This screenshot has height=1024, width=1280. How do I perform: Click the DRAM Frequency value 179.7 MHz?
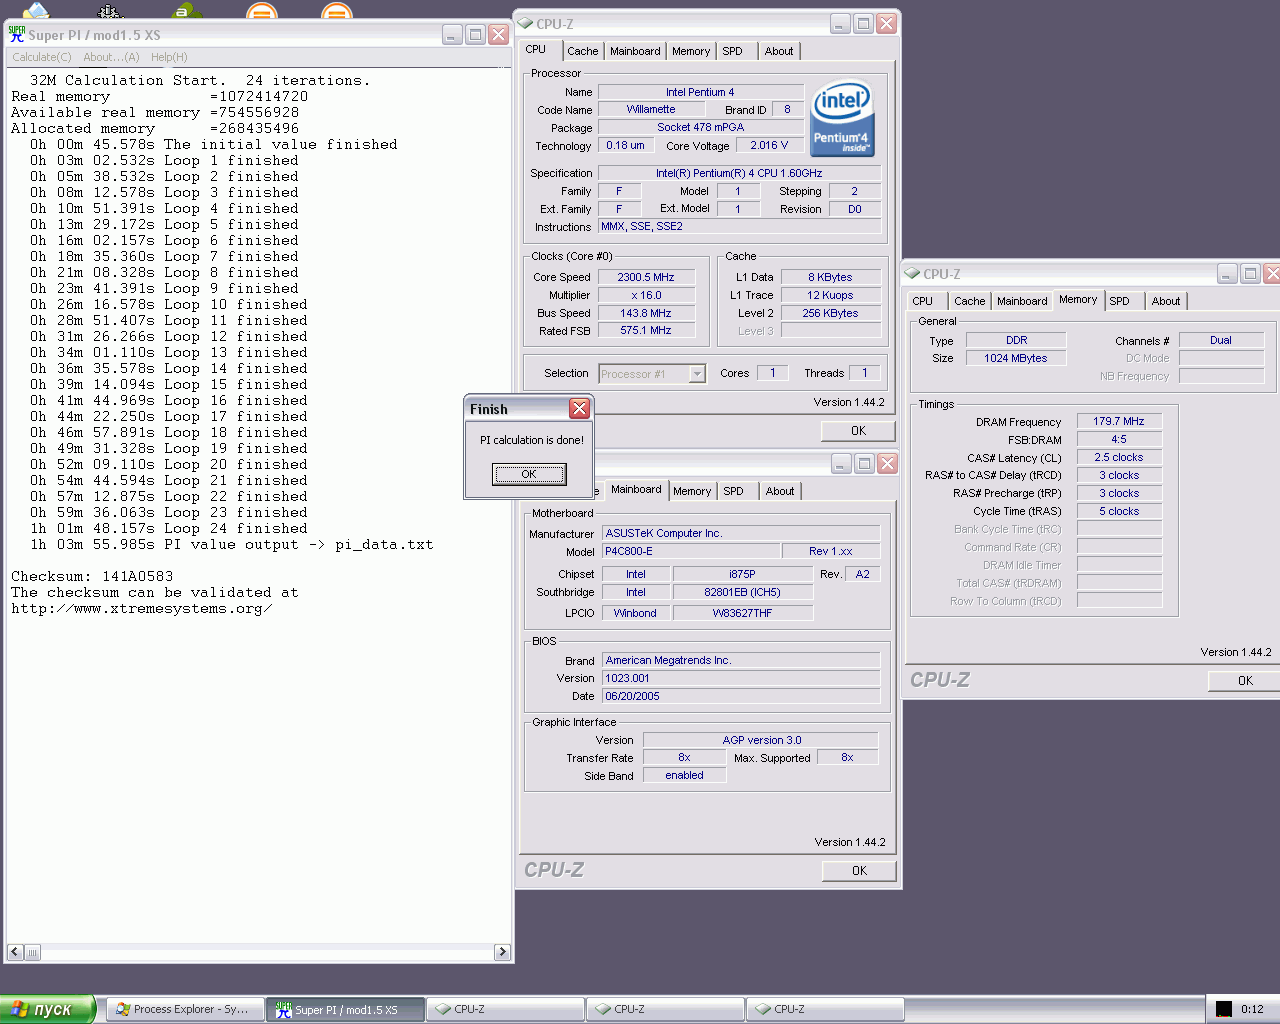1119,421
